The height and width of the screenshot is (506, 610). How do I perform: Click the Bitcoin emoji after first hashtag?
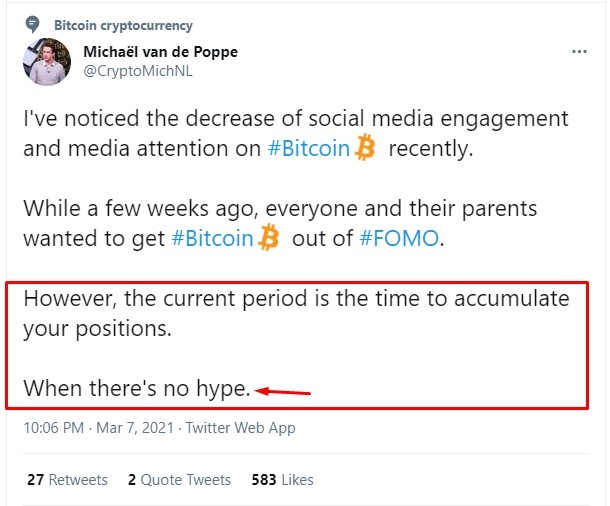click(x=365, y=147)
